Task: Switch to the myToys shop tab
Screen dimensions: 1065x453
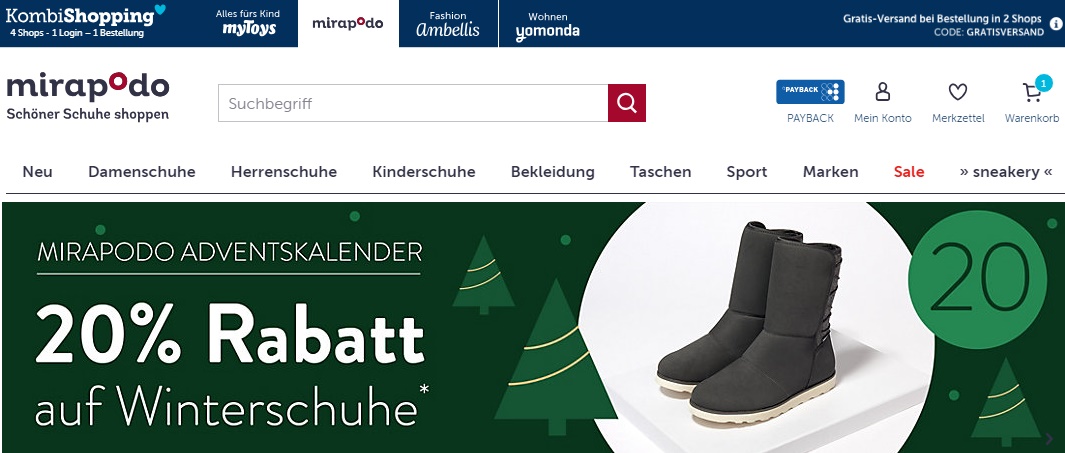Action: (x=248, y=23)
